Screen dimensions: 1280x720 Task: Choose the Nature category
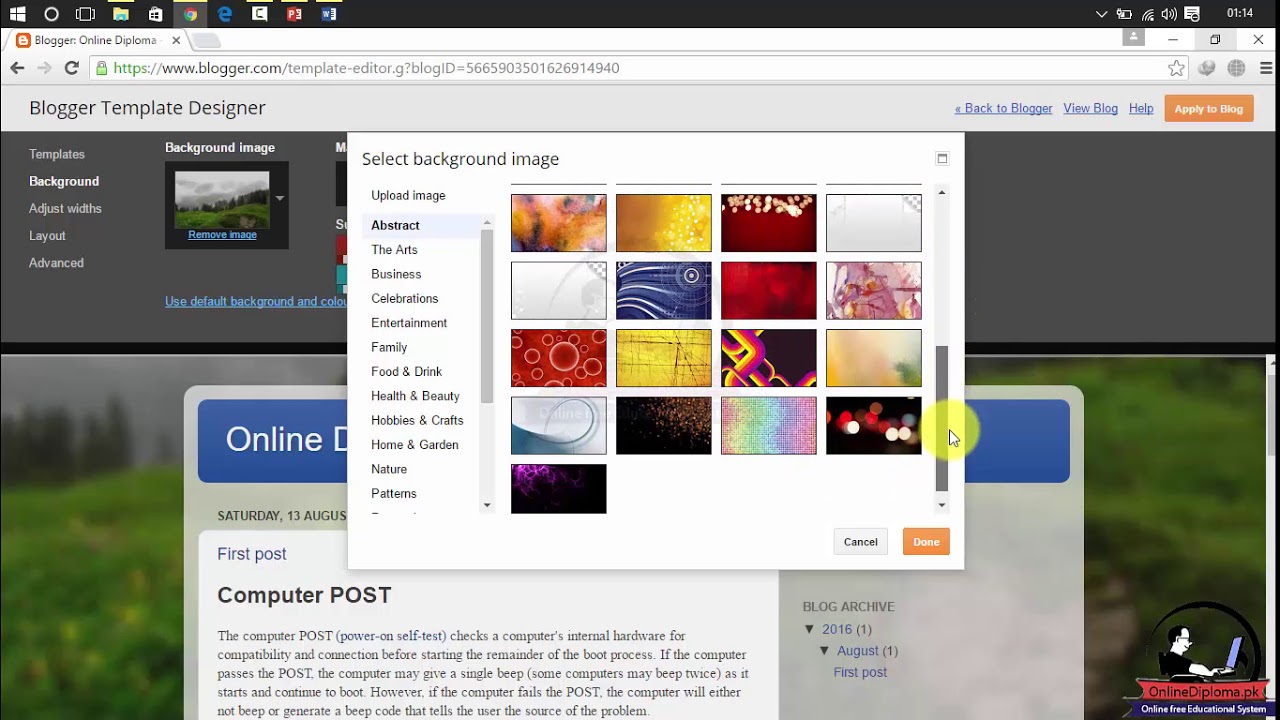coord(389,469)
